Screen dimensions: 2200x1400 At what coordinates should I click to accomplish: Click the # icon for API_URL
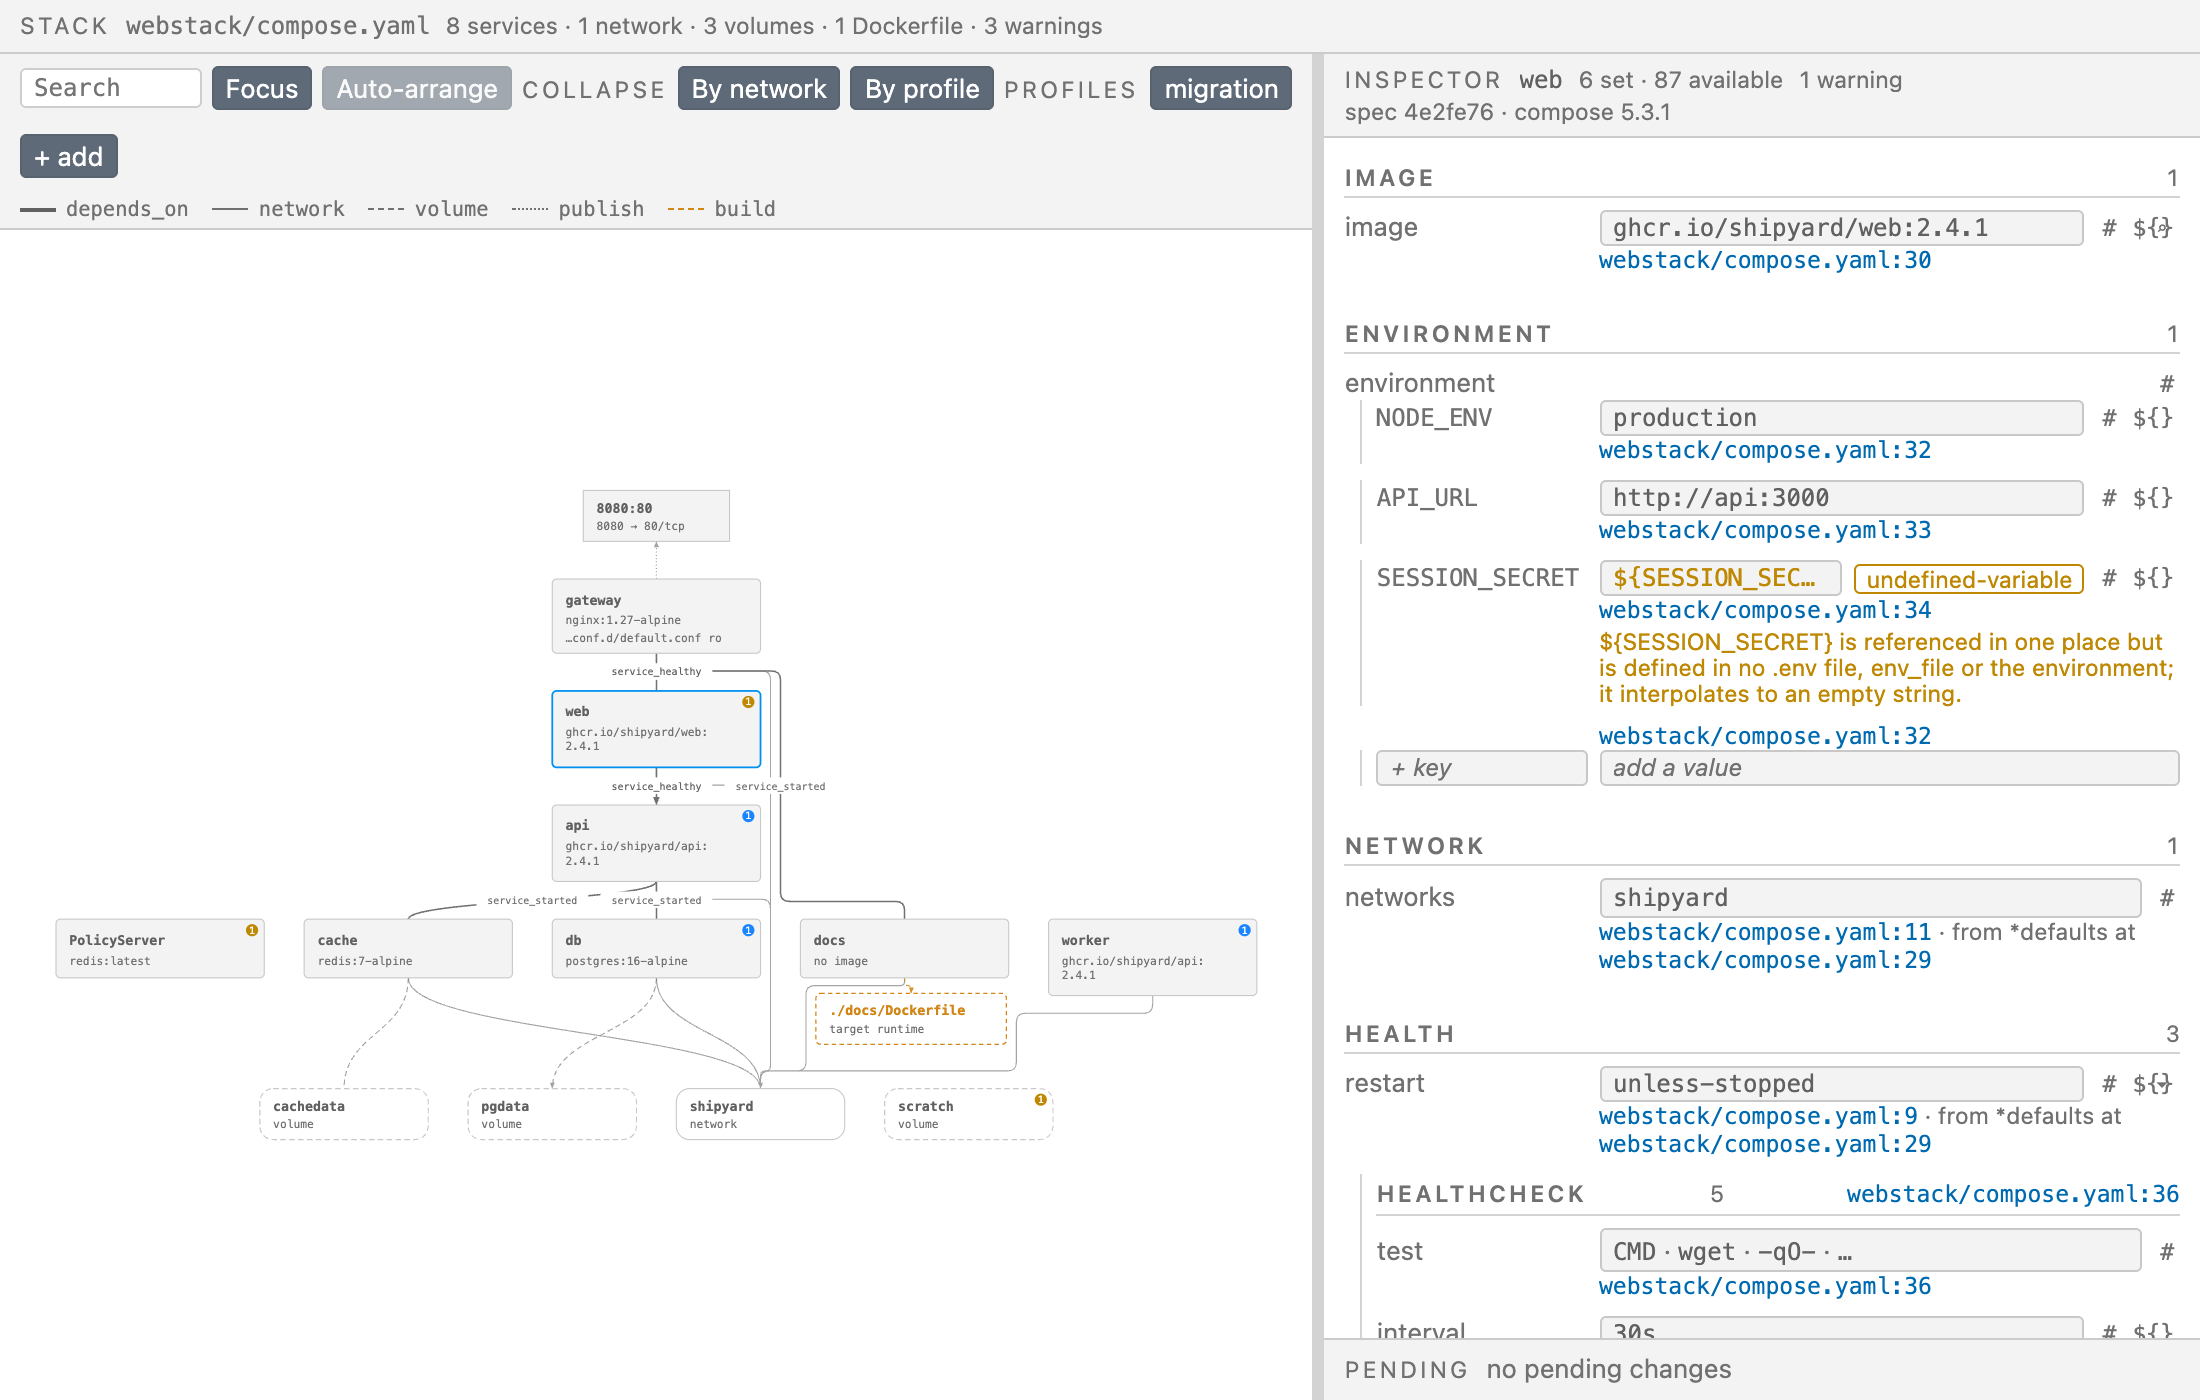[x=2109, y=498]
